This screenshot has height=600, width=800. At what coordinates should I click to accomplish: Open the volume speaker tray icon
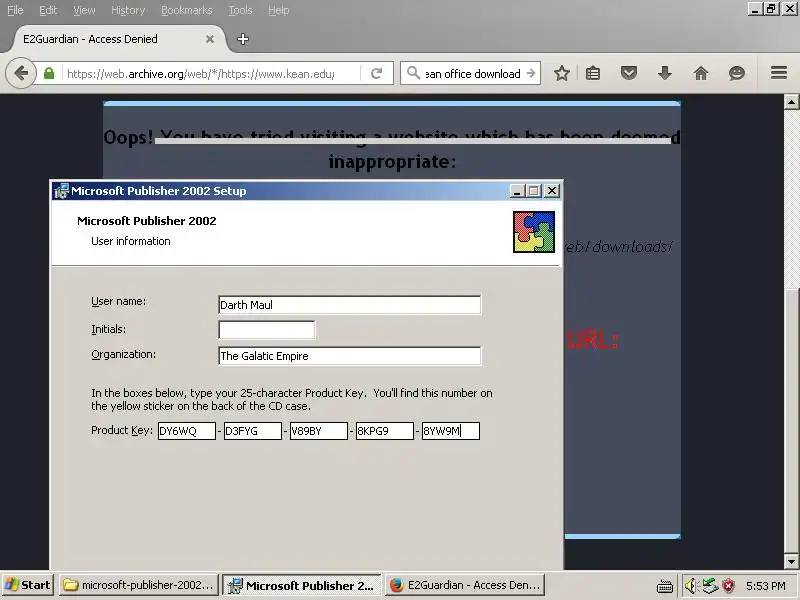[x=691, y=585]
